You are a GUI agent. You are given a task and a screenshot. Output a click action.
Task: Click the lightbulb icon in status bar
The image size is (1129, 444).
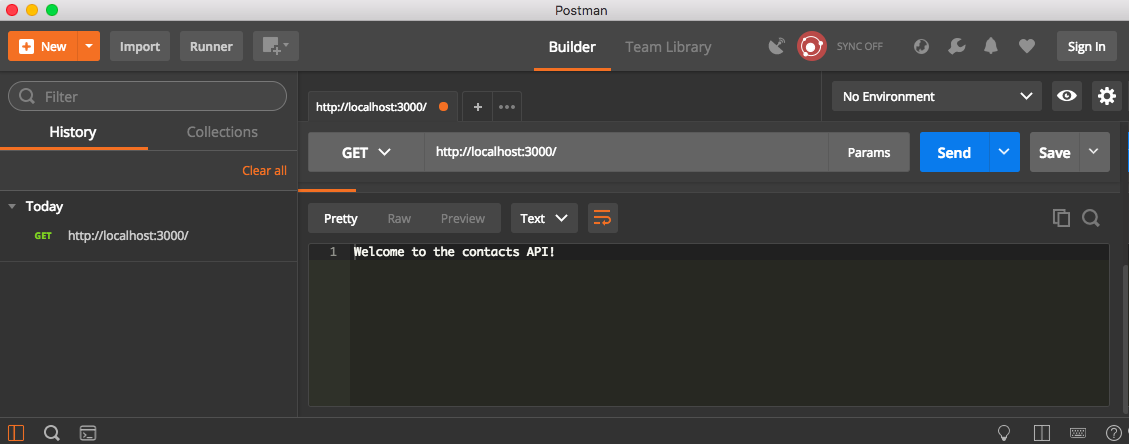[x=1003, y=432]
